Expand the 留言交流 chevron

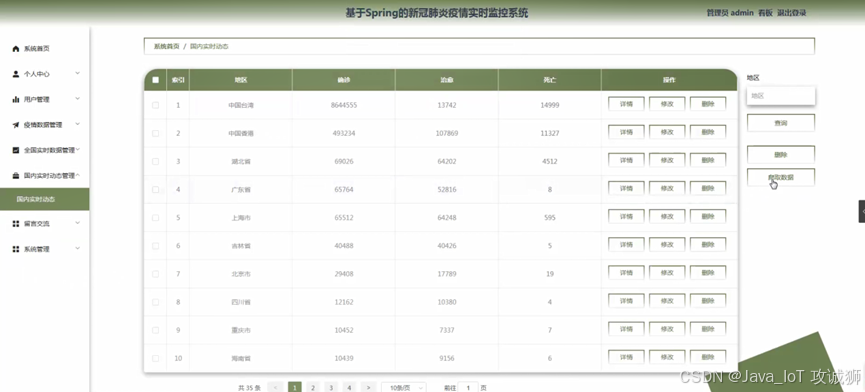(x=78, y=223)
